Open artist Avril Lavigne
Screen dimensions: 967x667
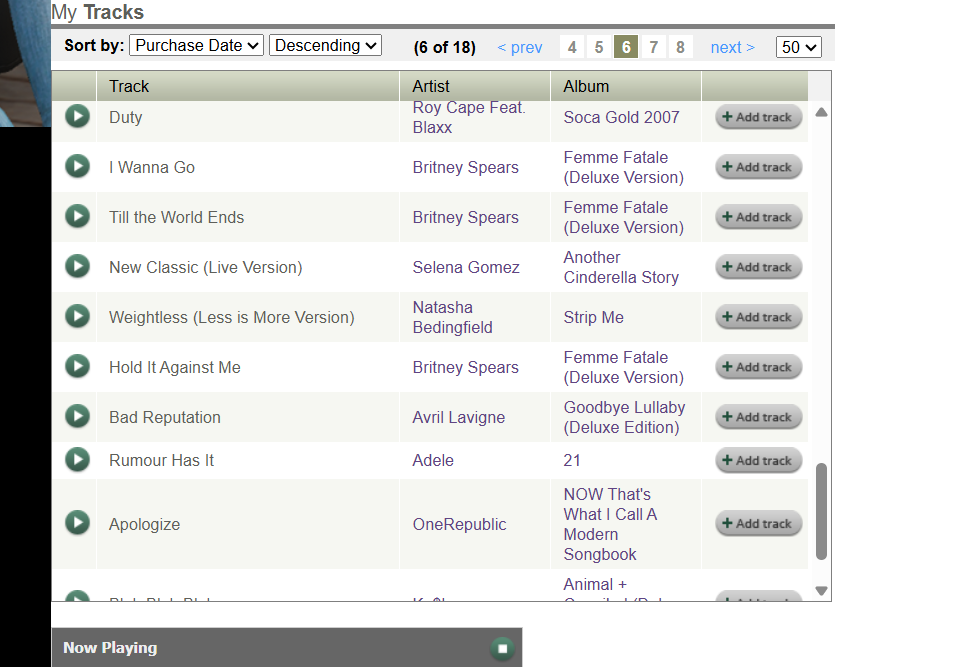tap(458, 417)
